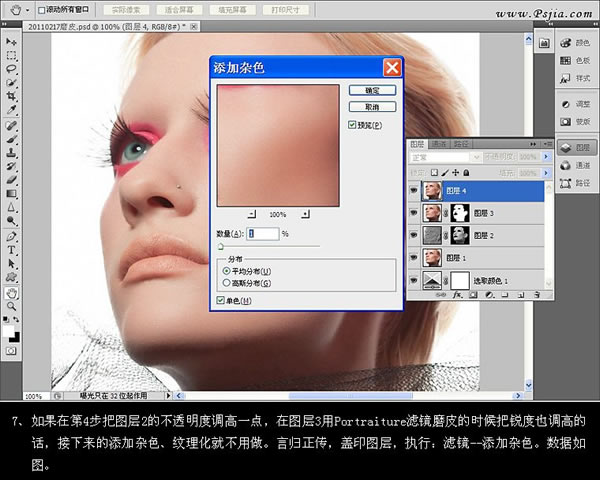Swap foreground and background colors

(x=16, y=319)
